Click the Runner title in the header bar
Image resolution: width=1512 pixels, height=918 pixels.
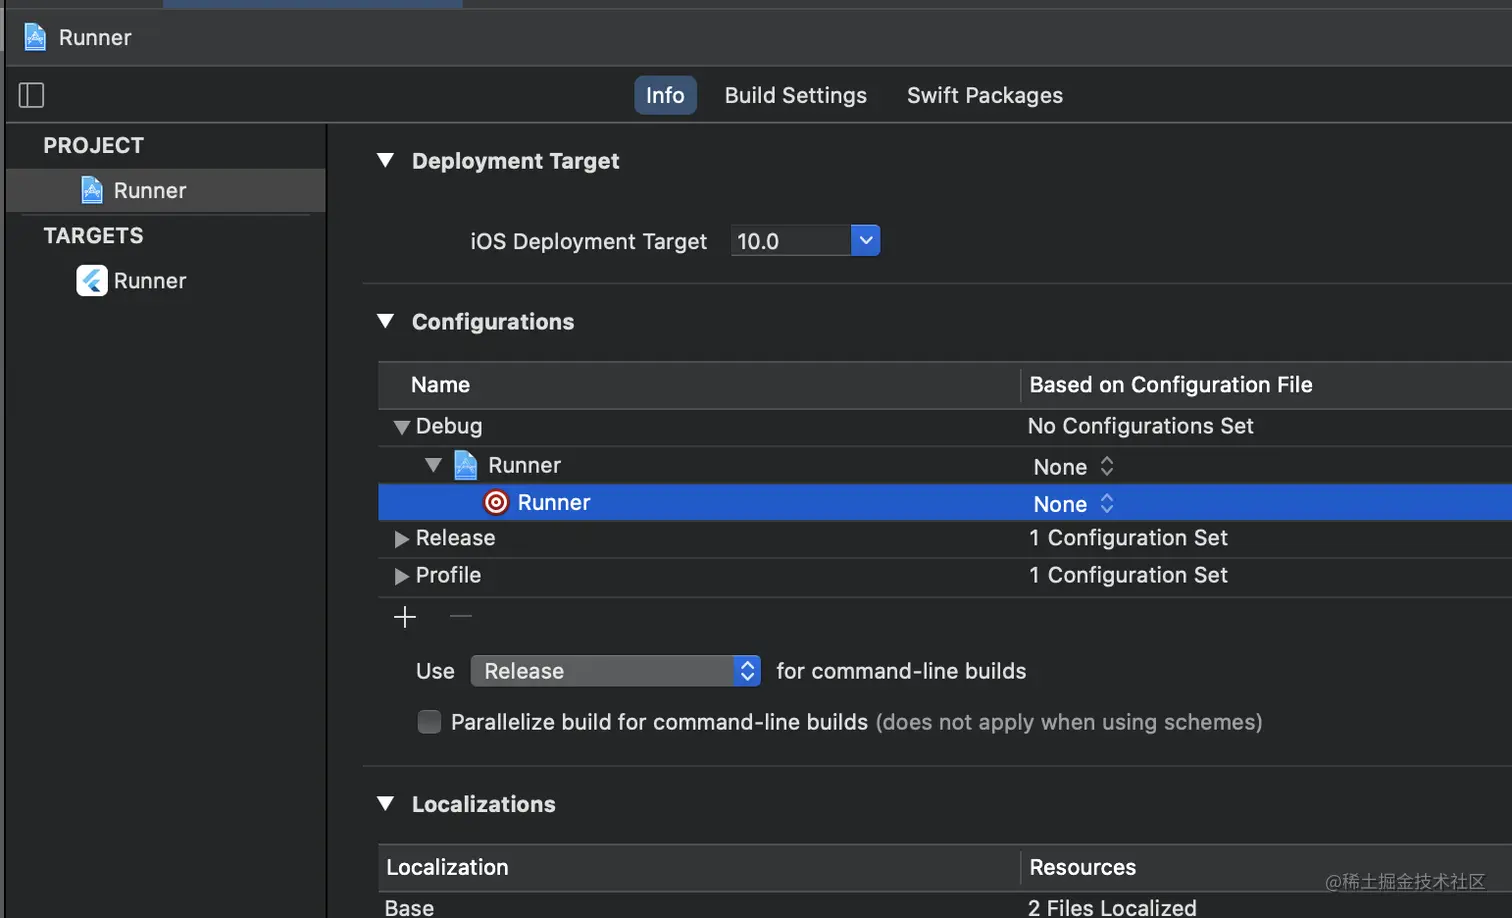[x=95, y=38]
